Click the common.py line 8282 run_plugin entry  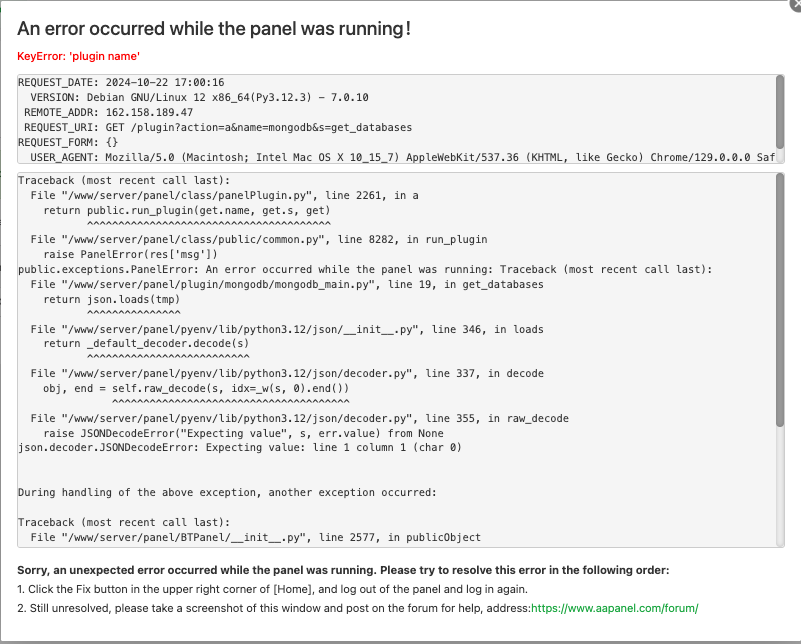[258, 240]
